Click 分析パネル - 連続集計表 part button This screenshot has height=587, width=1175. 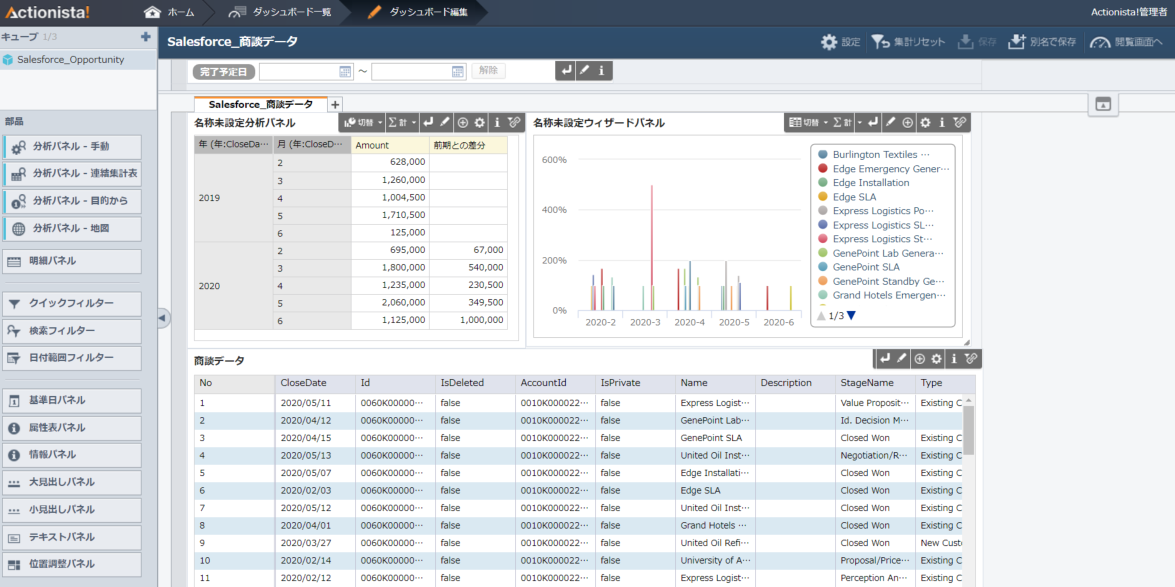tap(72, 174)
